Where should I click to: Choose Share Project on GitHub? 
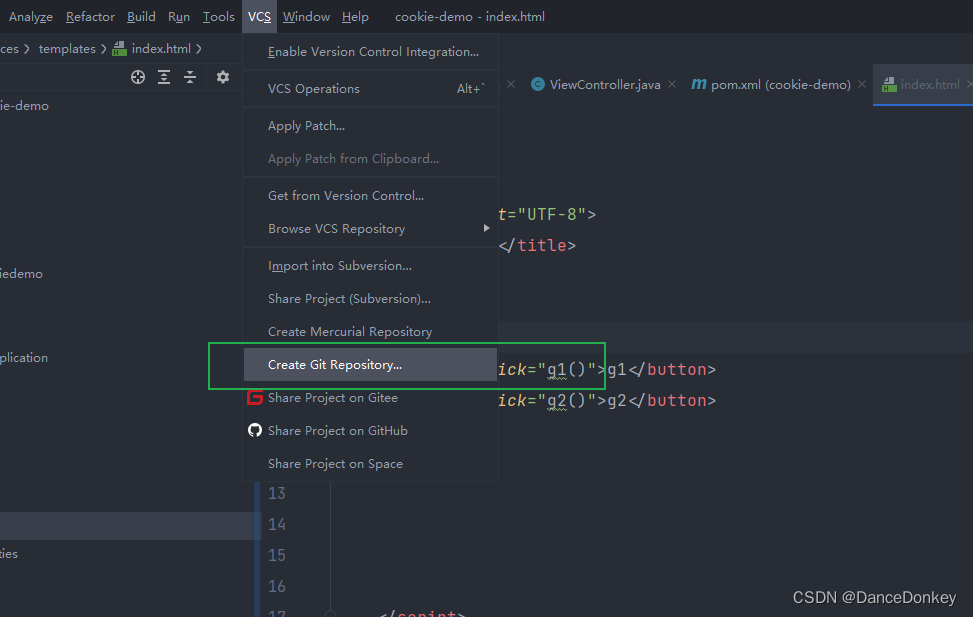click(x=370, y=430)
